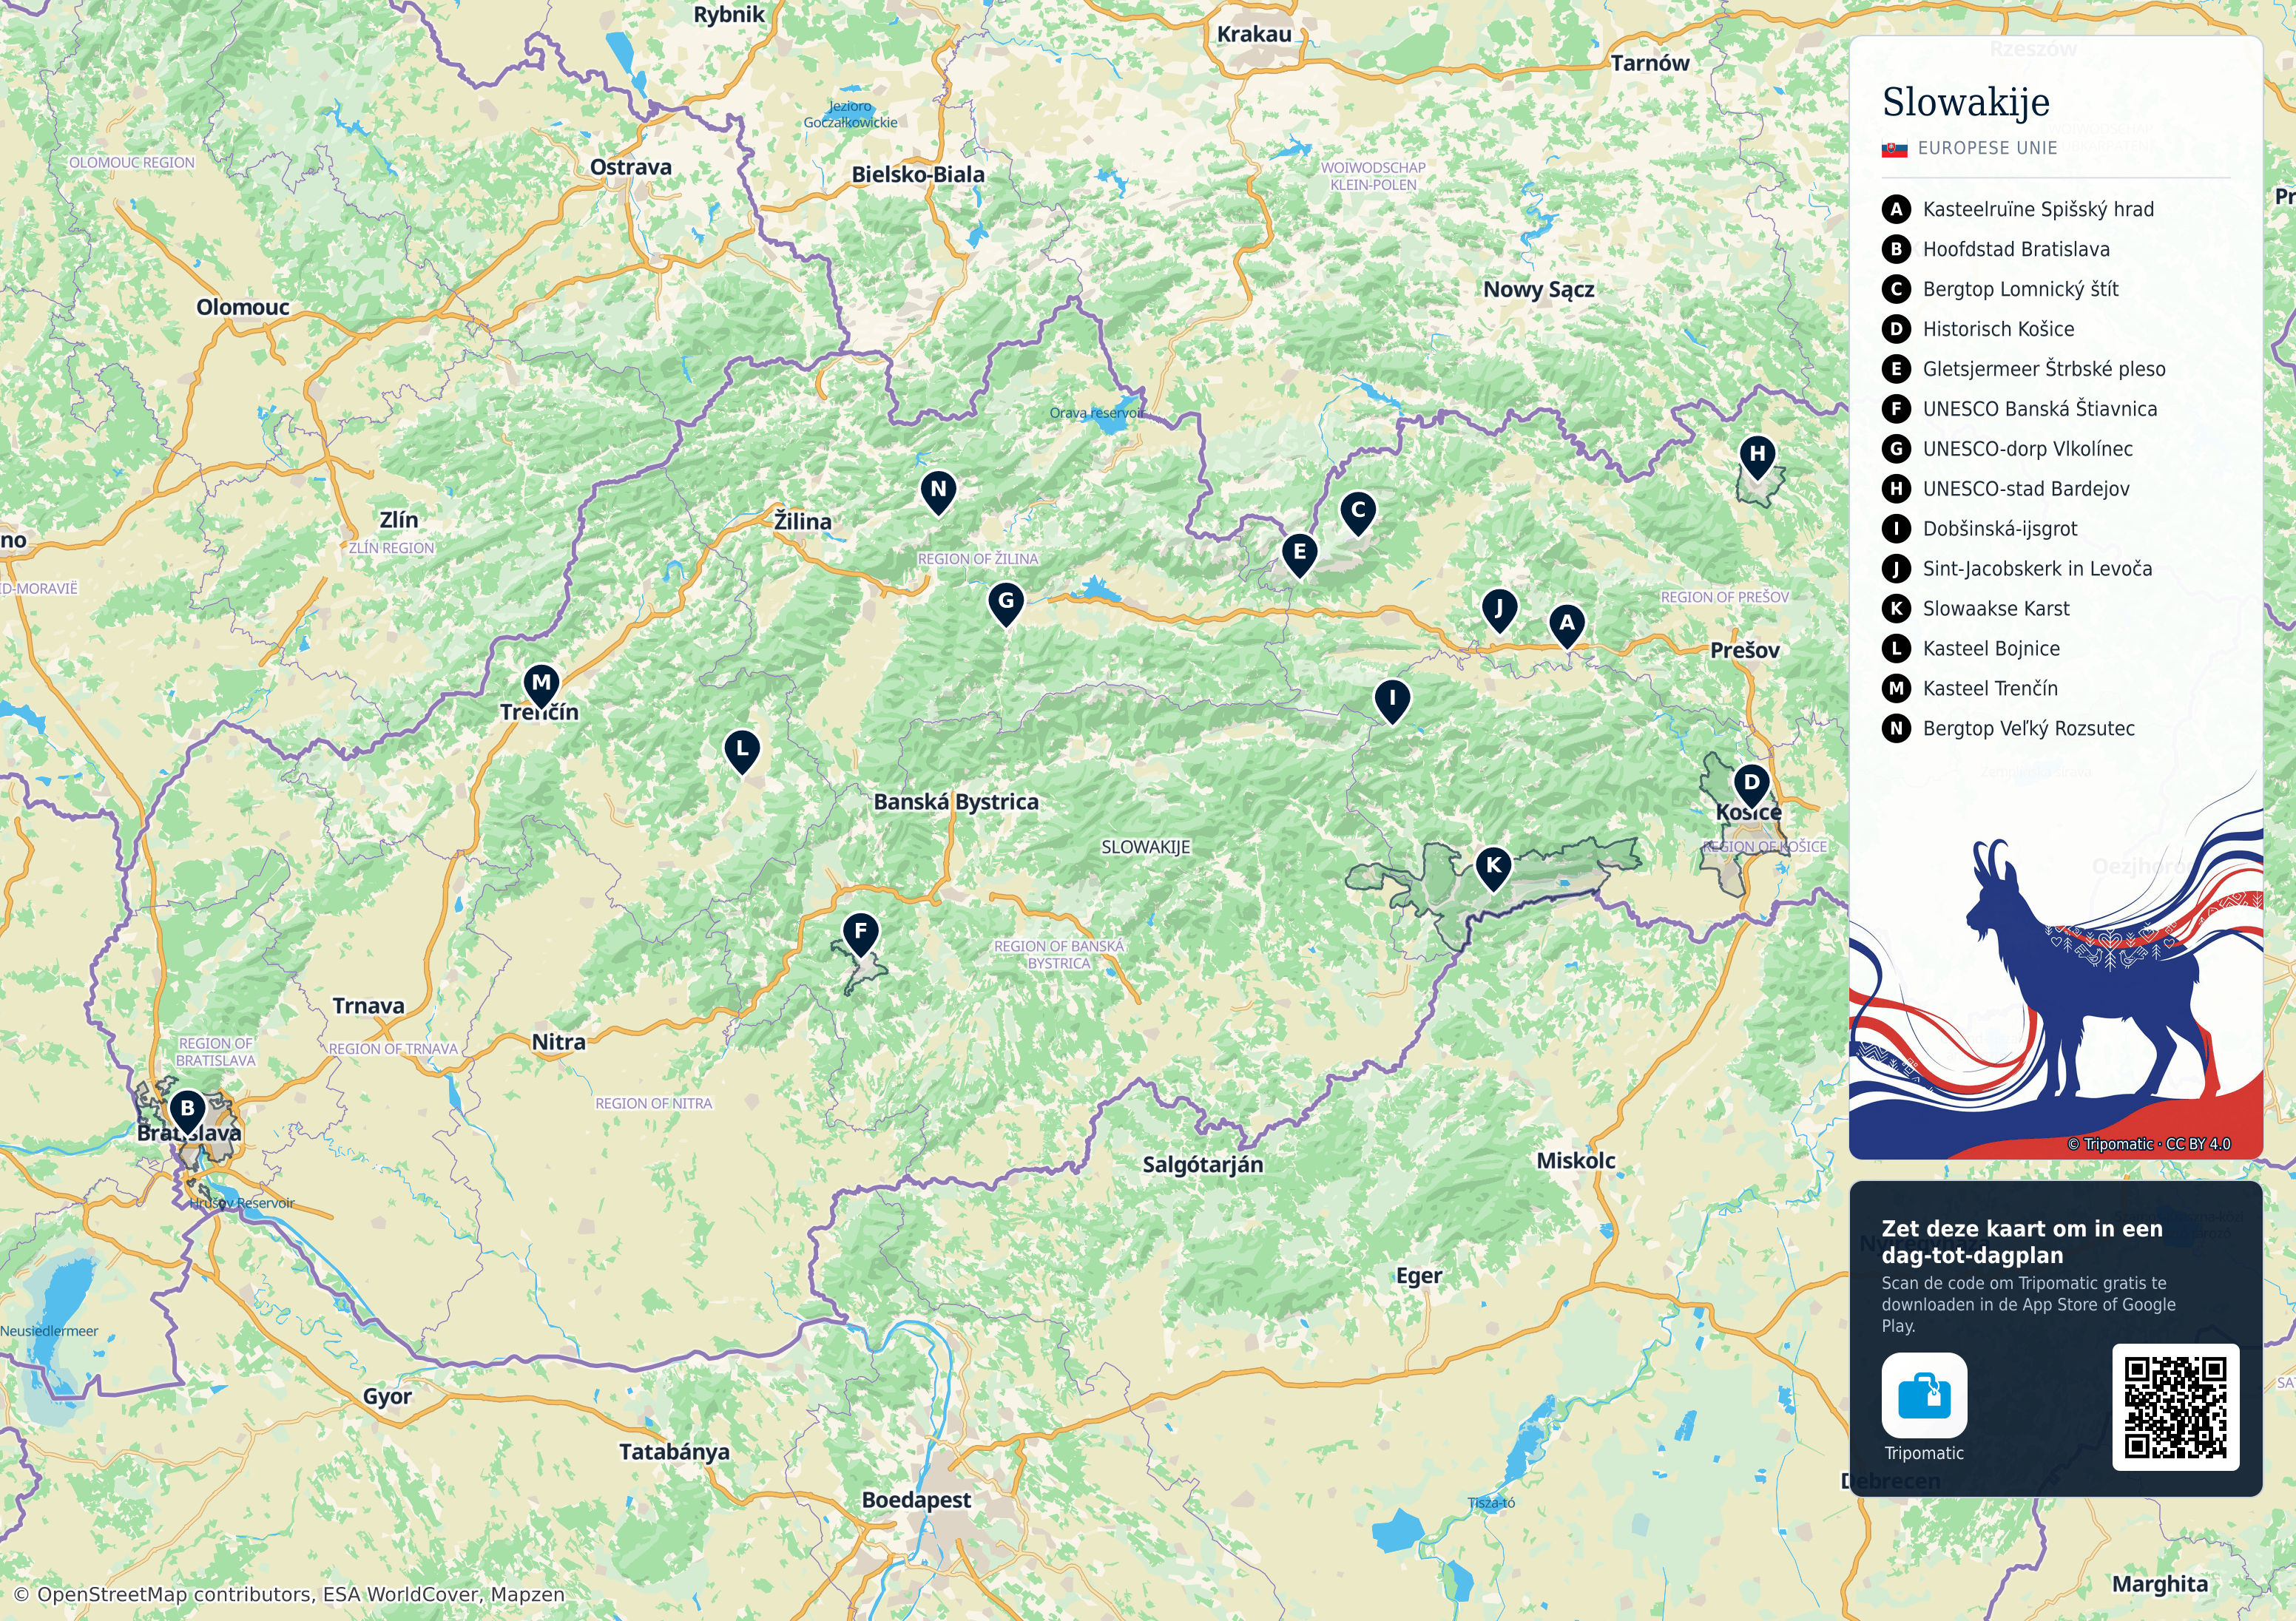Click map pin K in Slovak Karst
This screenshot has height=1621, width=2296.
coord(1493,868)
